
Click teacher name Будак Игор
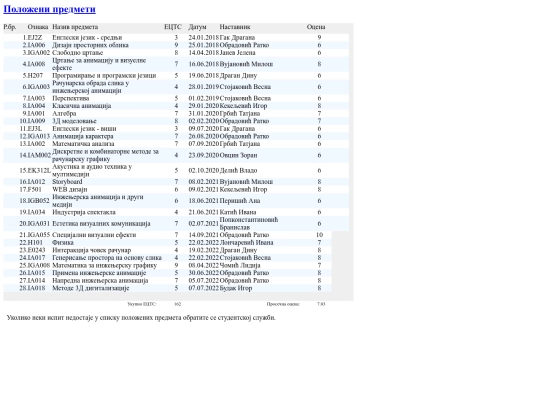click(236, 288)
